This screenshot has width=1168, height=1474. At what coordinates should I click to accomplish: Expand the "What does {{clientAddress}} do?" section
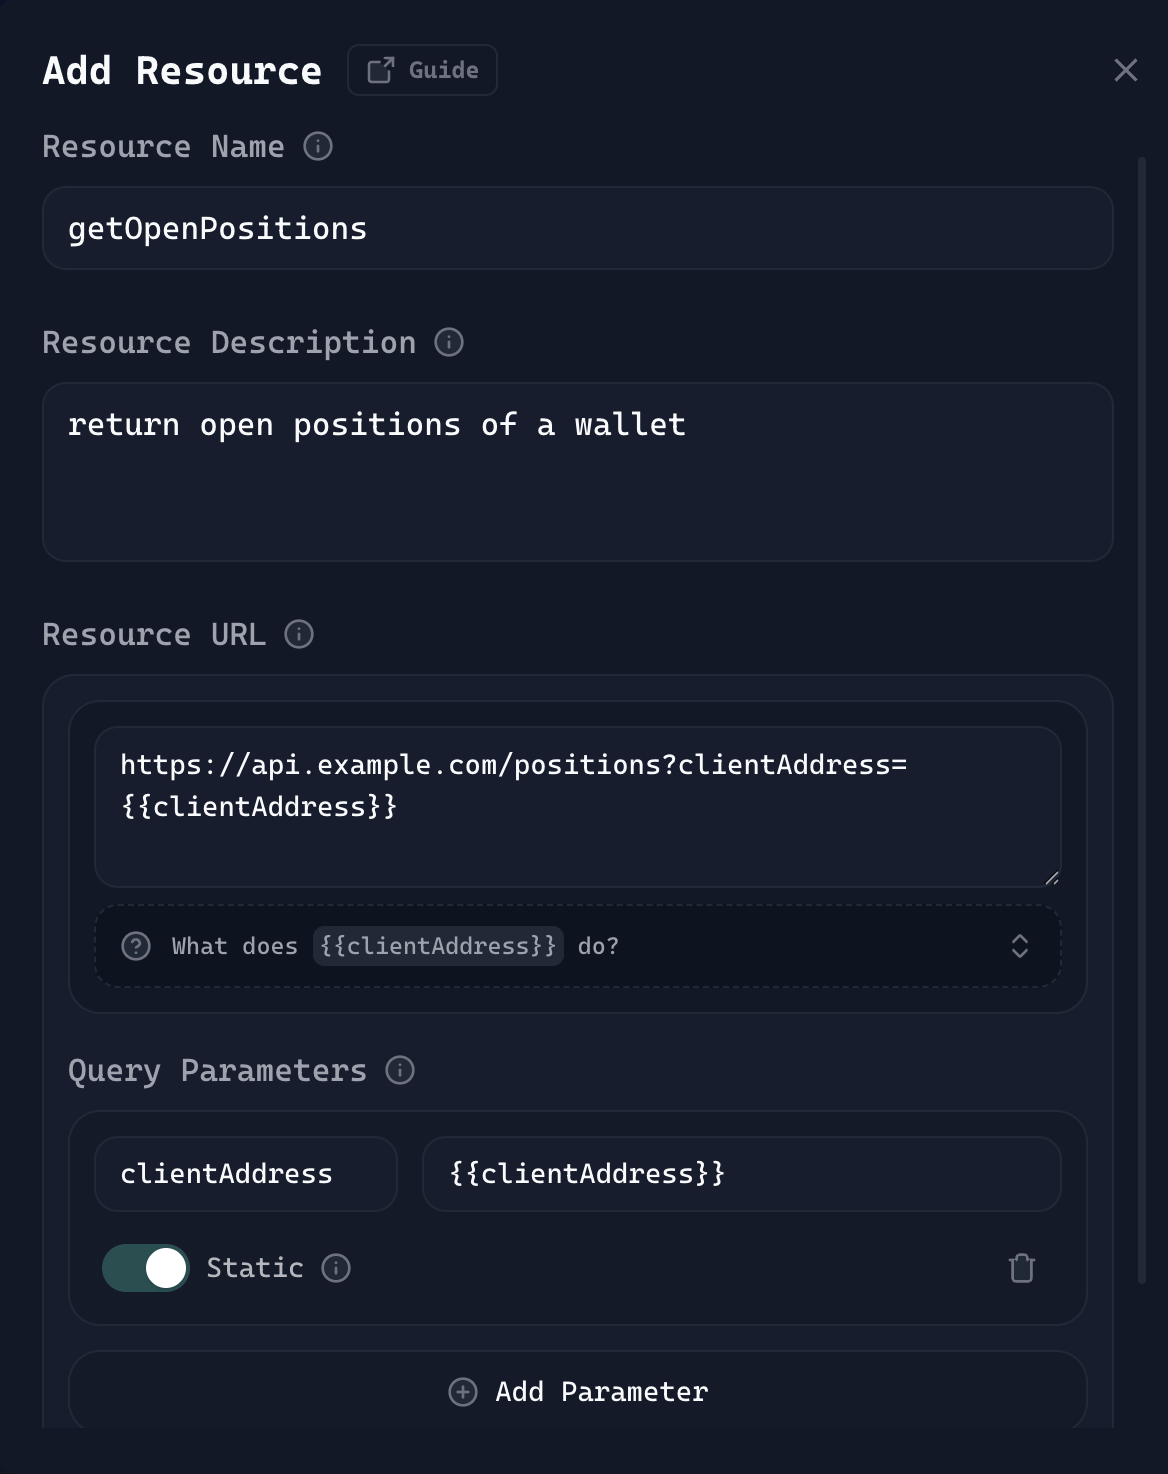[577, 946]
